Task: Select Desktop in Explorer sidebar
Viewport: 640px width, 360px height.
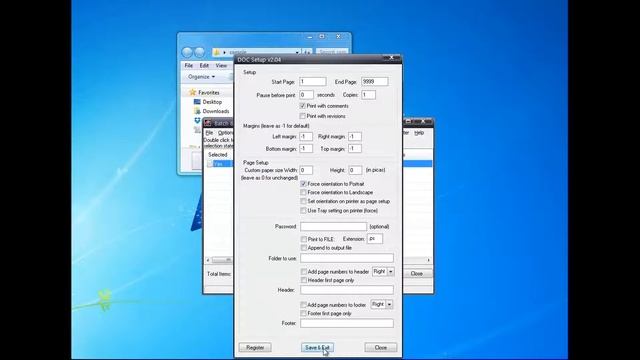Action: 212,102
